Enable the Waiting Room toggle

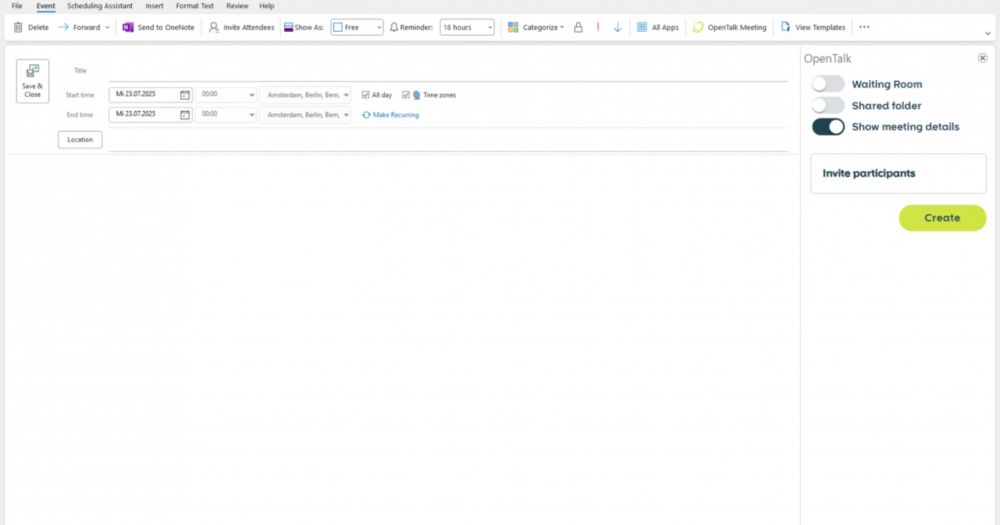(828, 84)
